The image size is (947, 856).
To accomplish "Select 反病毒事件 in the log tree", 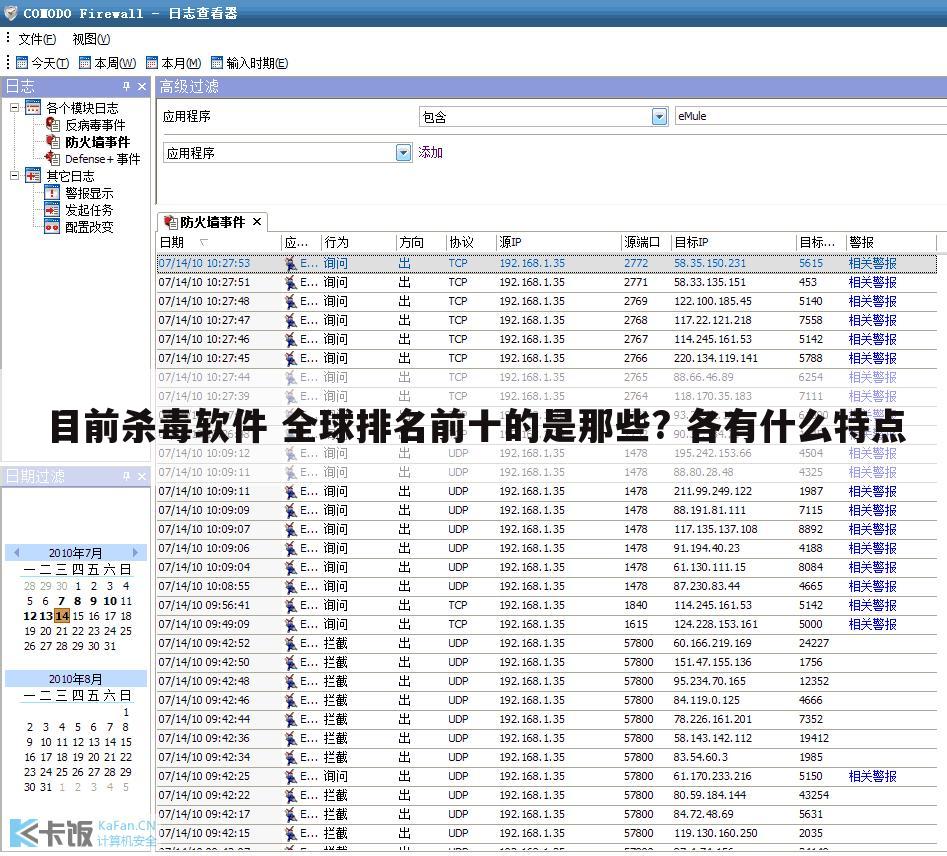I will (x=95, y=125).
